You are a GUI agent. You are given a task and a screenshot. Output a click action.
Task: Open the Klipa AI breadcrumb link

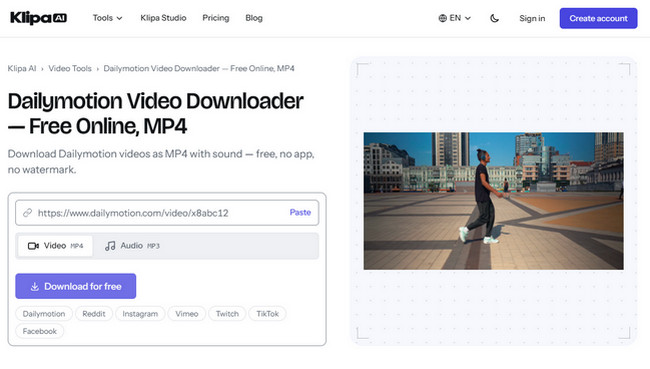tap(22, 68)
